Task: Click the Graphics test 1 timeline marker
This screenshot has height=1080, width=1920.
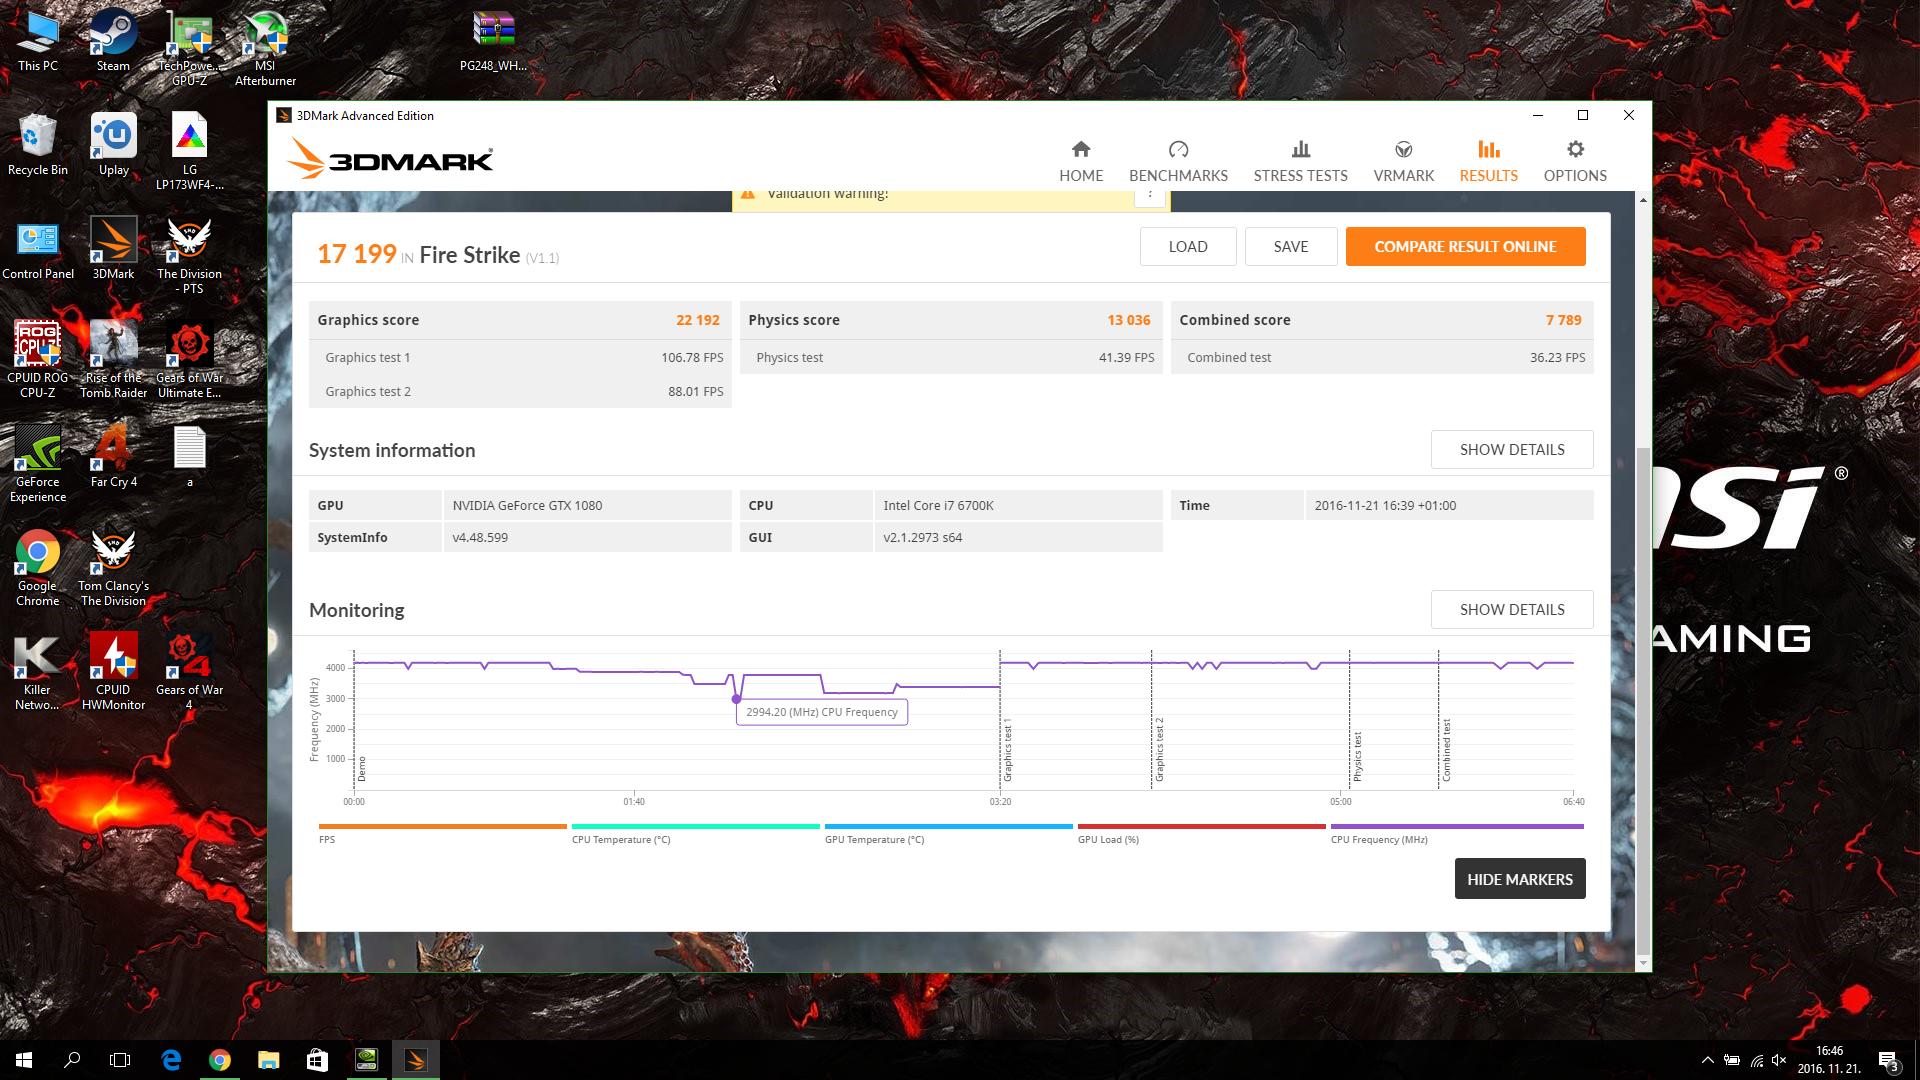Action: click(x=1008, y=749)
